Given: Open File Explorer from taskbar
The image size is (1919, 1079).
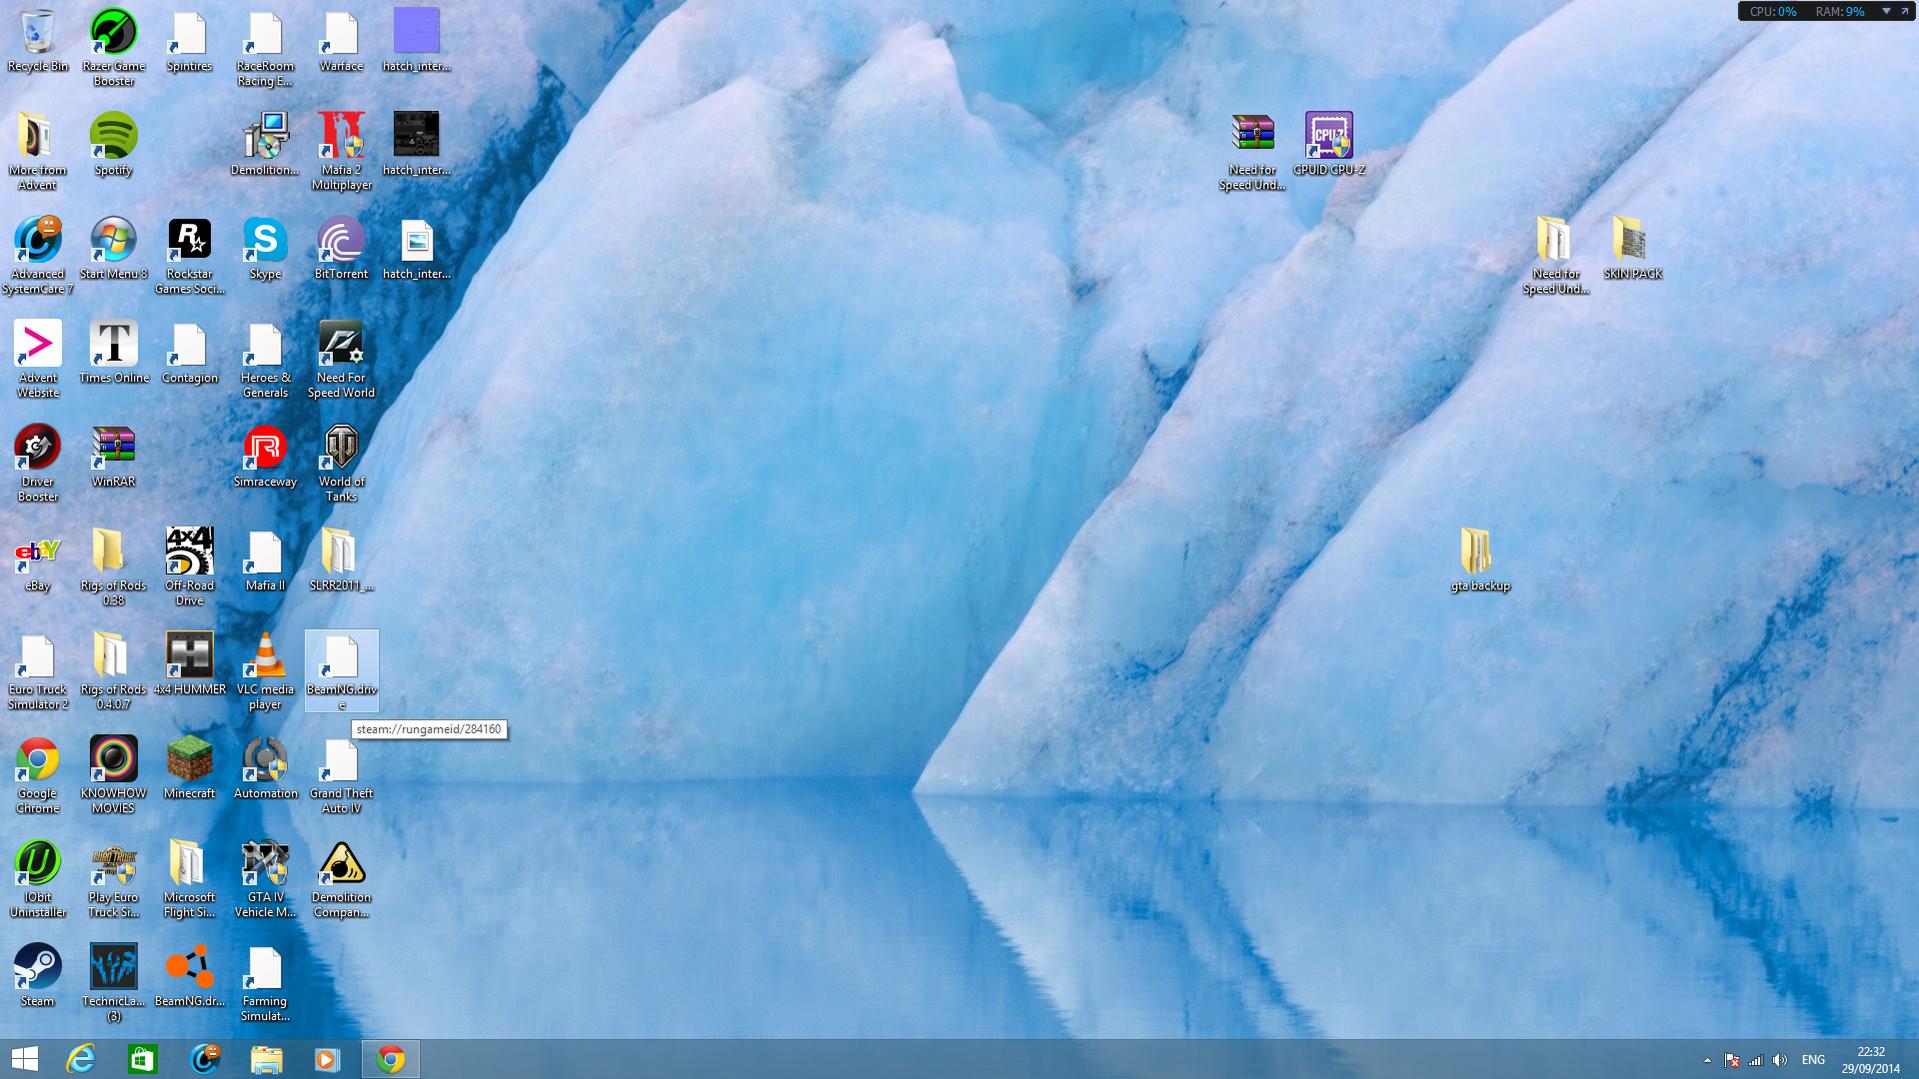Looking at the screenshot, I should point(266,1059).
